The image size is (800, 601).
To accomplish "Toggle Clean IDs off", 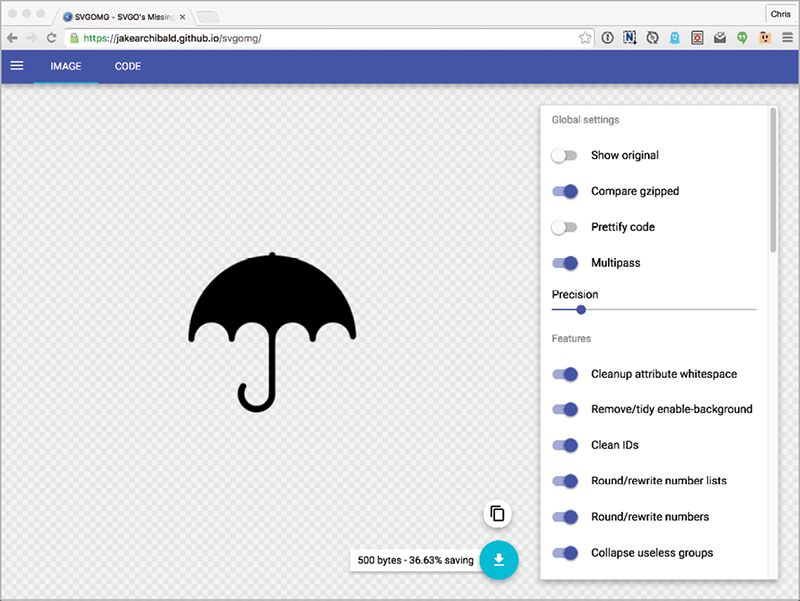I will click(x=565, y=445).
